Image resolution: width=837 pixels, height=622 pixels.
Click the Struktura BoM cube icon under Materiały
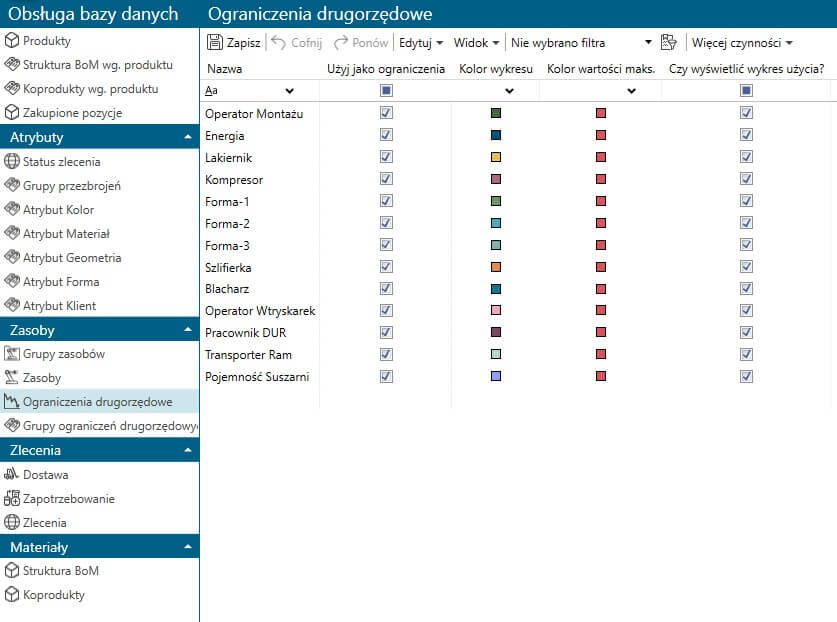pyautogui.click(x=12, y=571)
